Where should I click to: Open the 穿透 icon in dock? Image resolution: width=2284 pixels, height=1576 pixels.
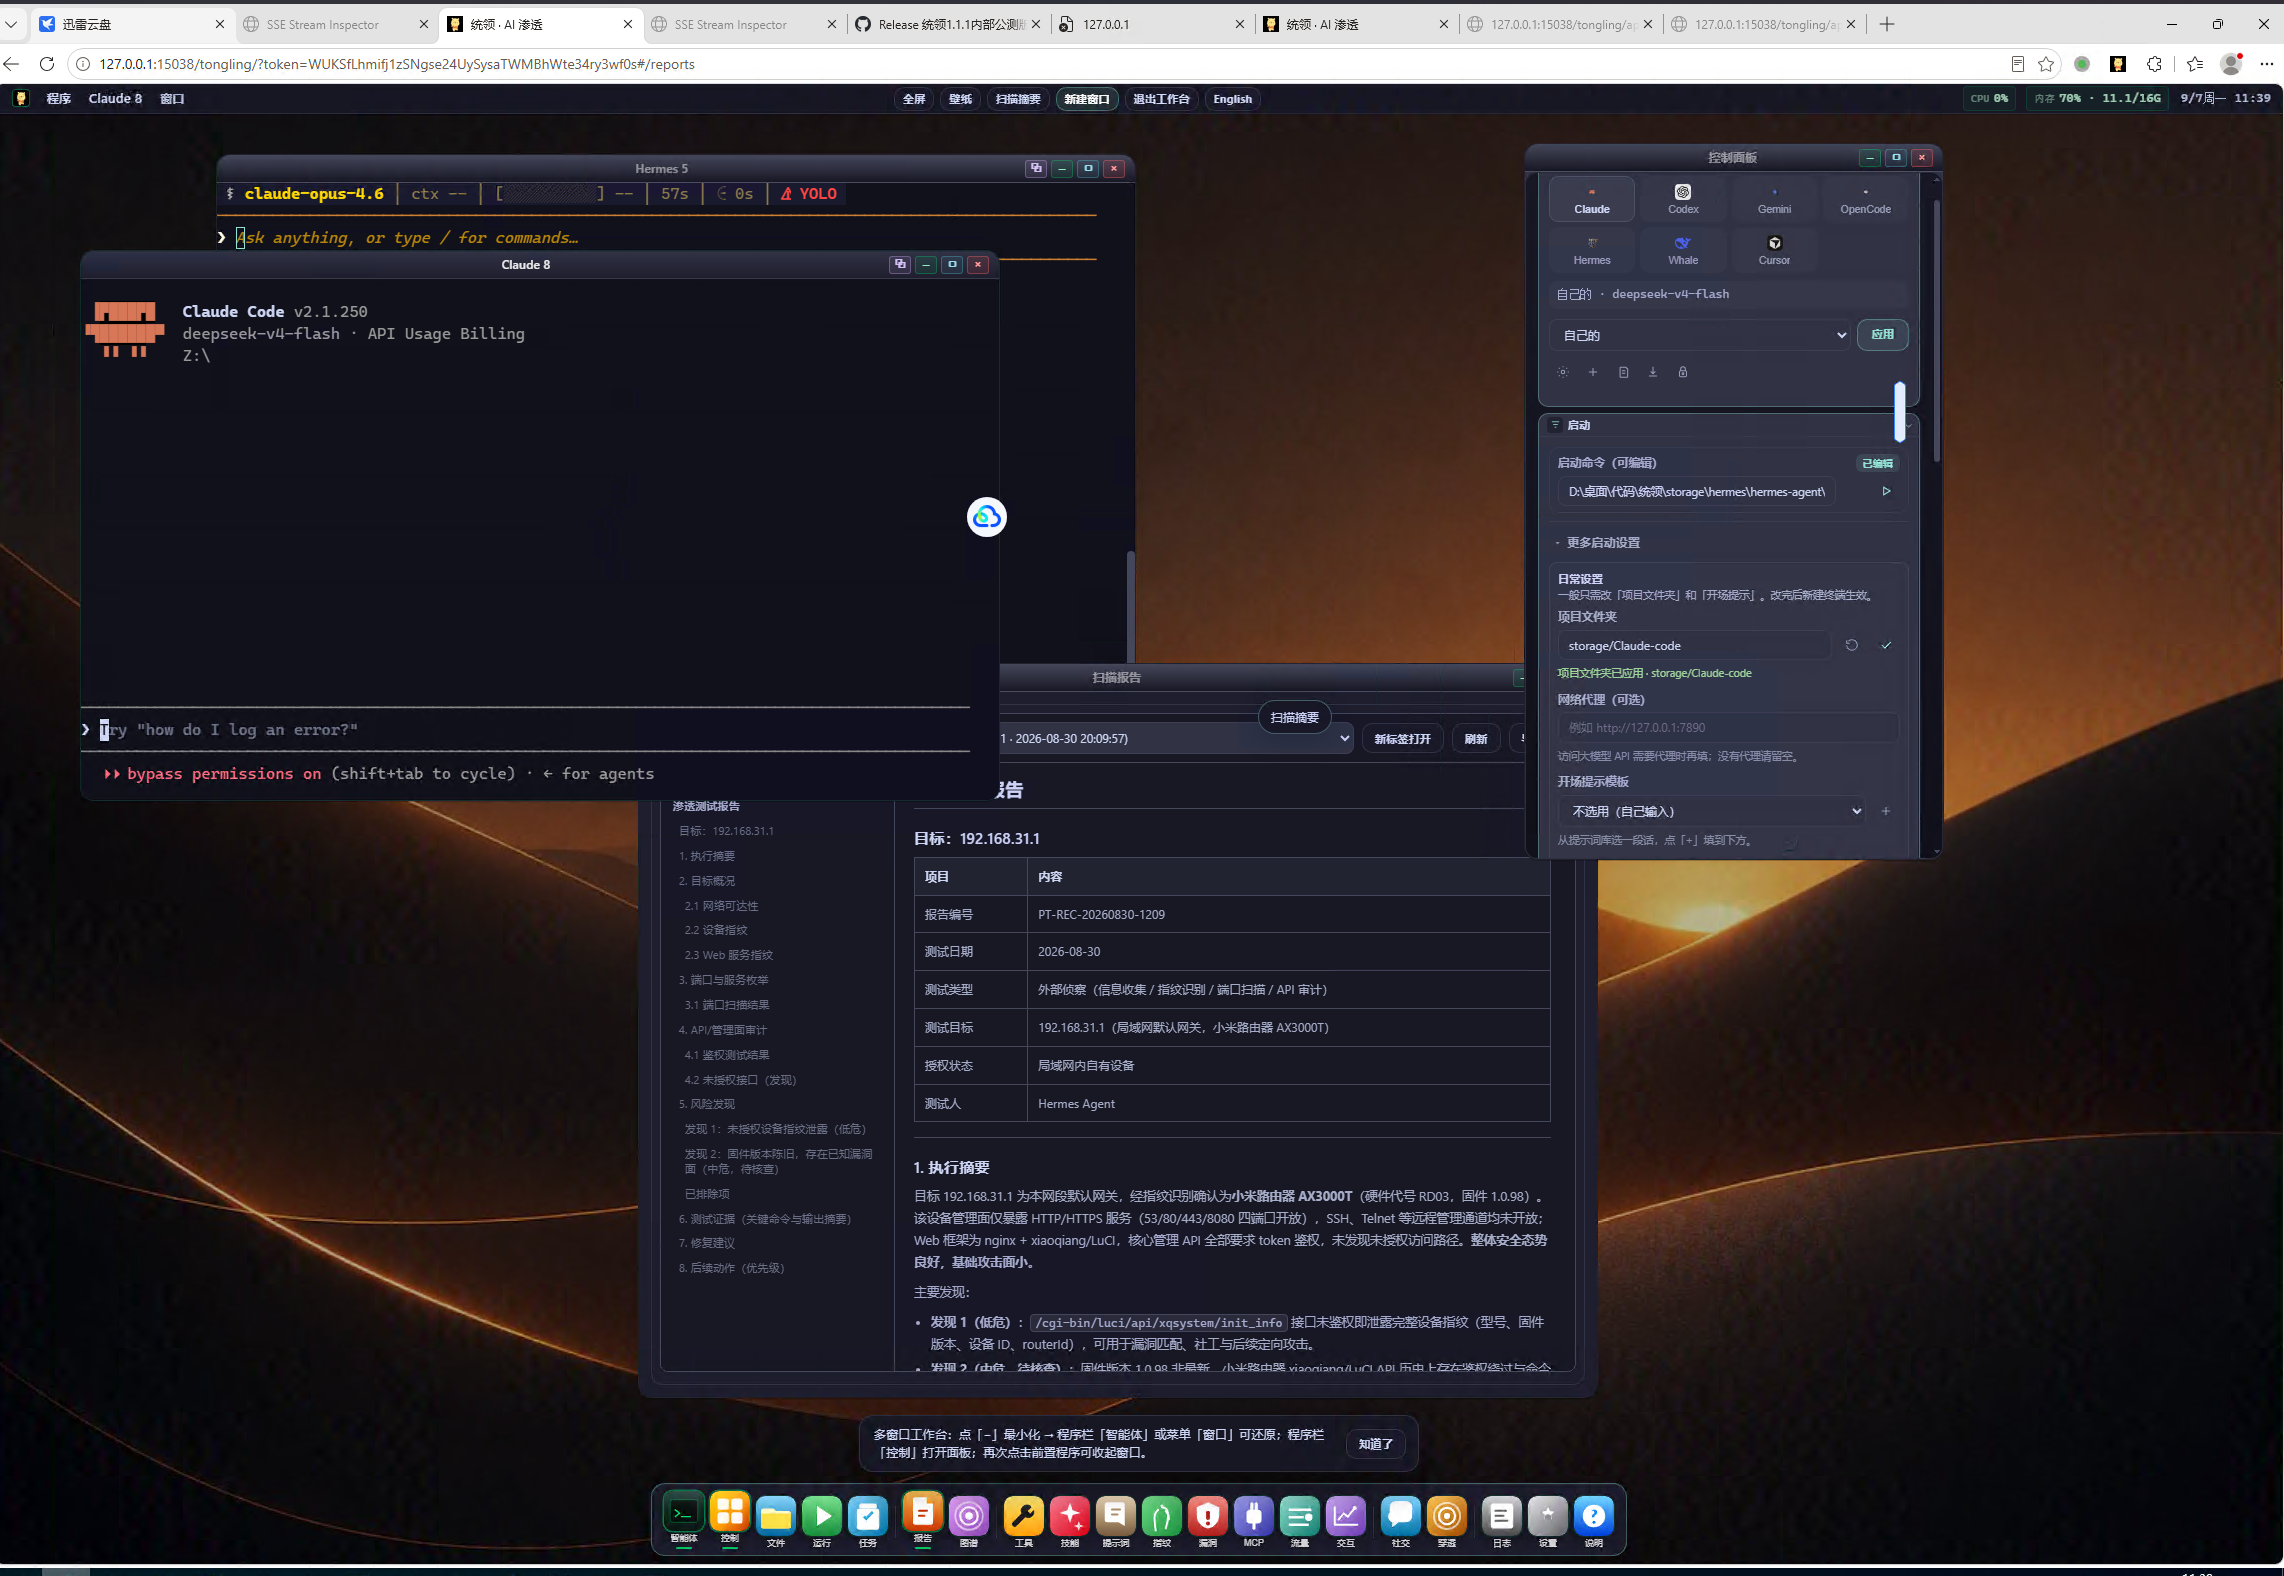pos(1447,1517)
